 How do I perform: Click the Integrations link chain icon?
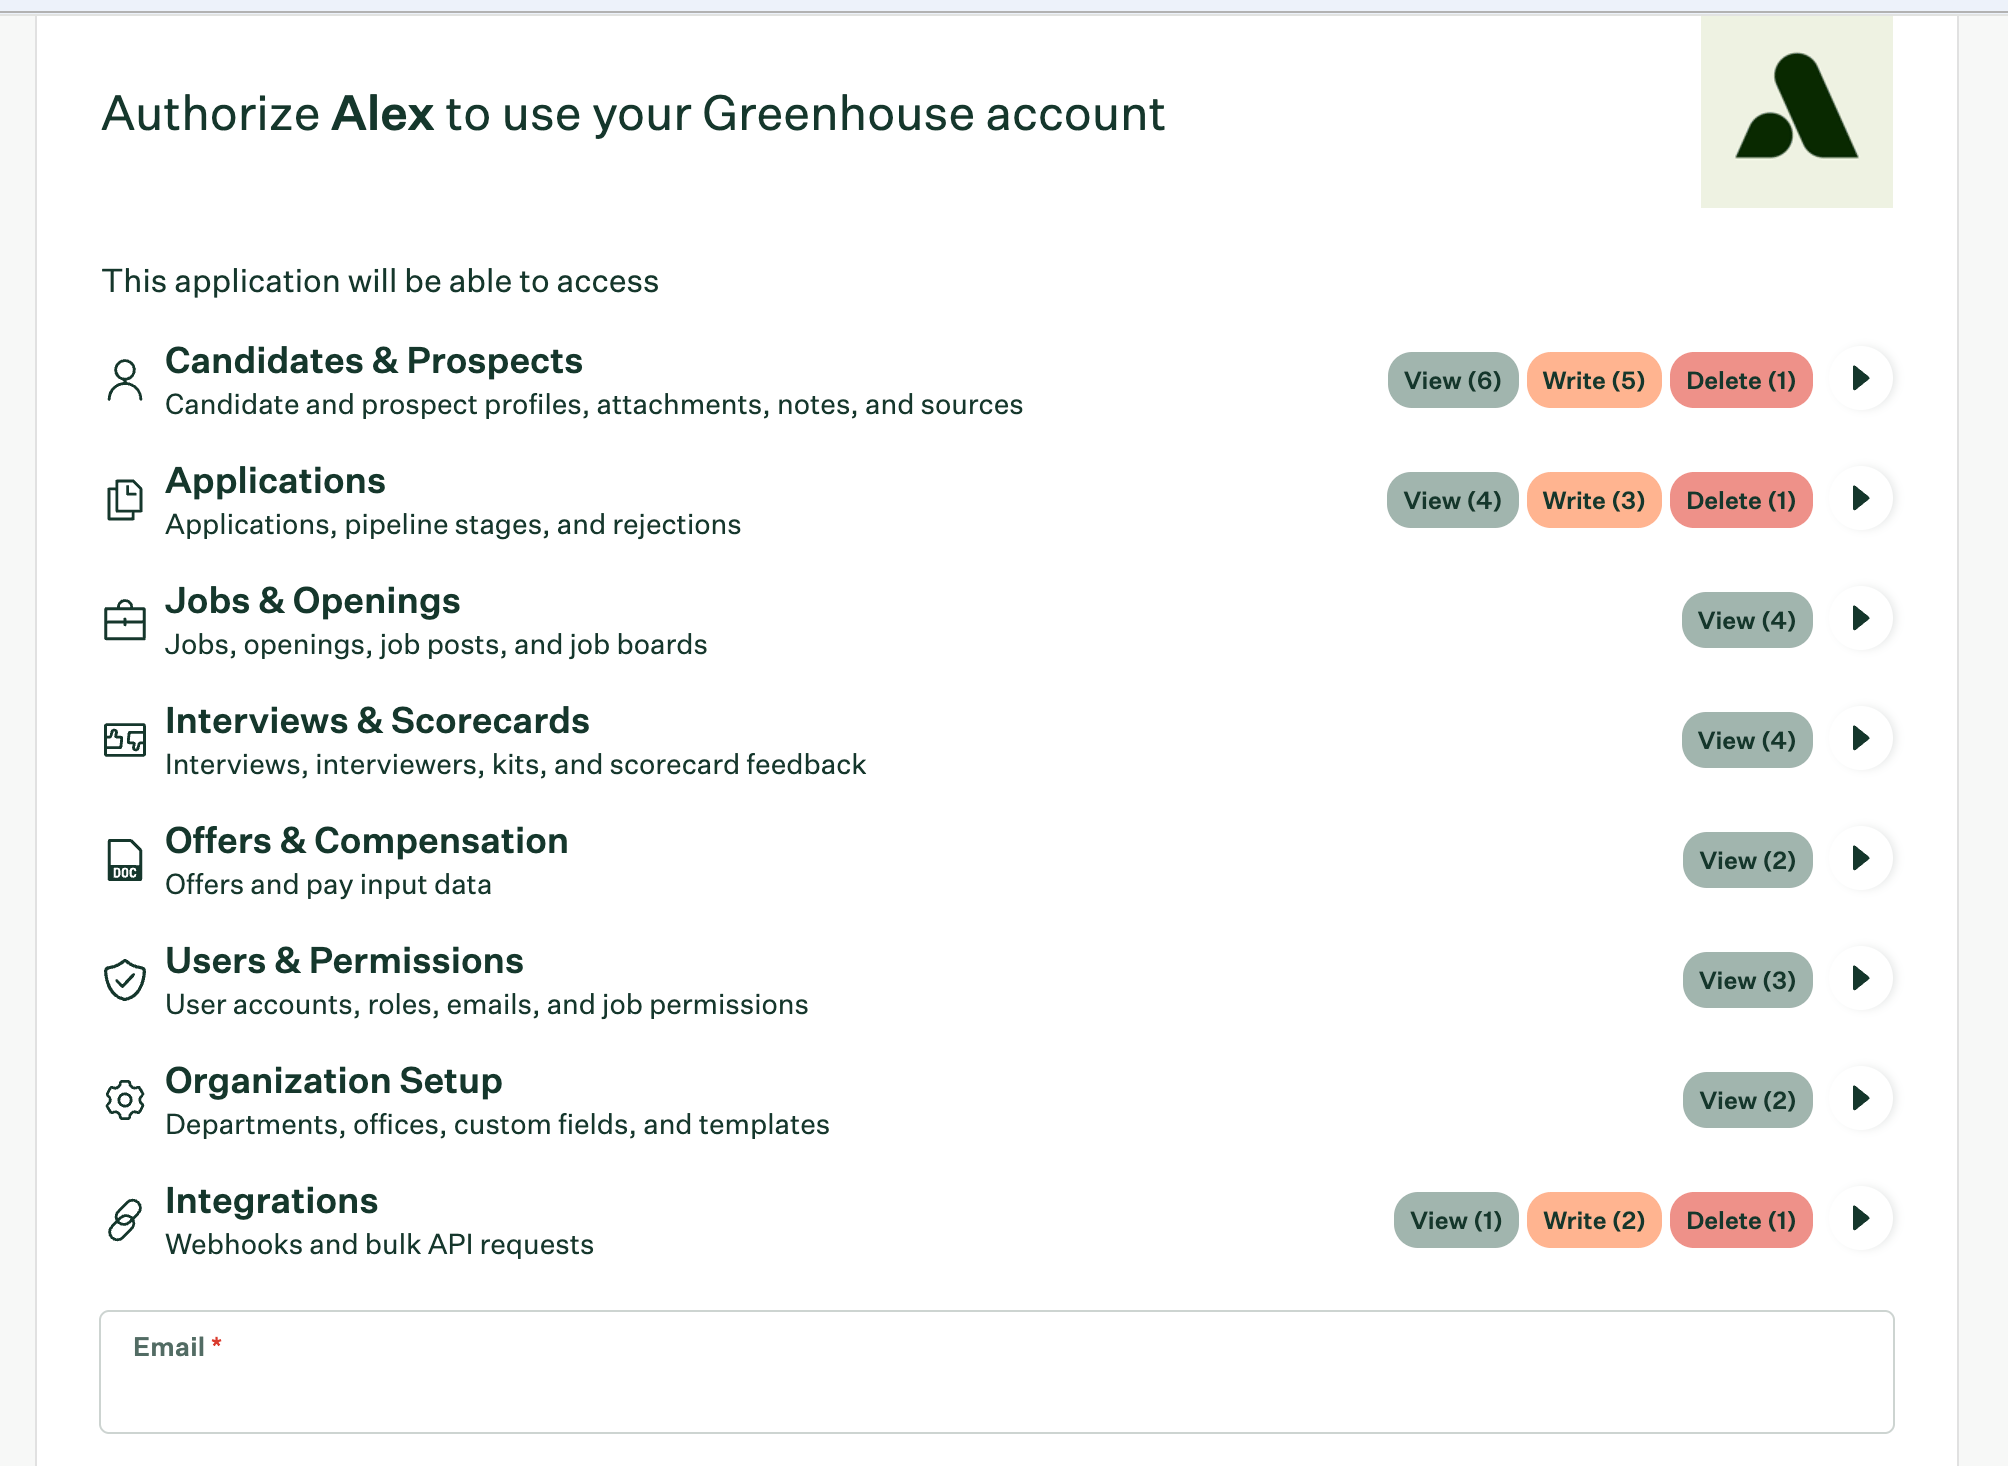(125, 1220)
